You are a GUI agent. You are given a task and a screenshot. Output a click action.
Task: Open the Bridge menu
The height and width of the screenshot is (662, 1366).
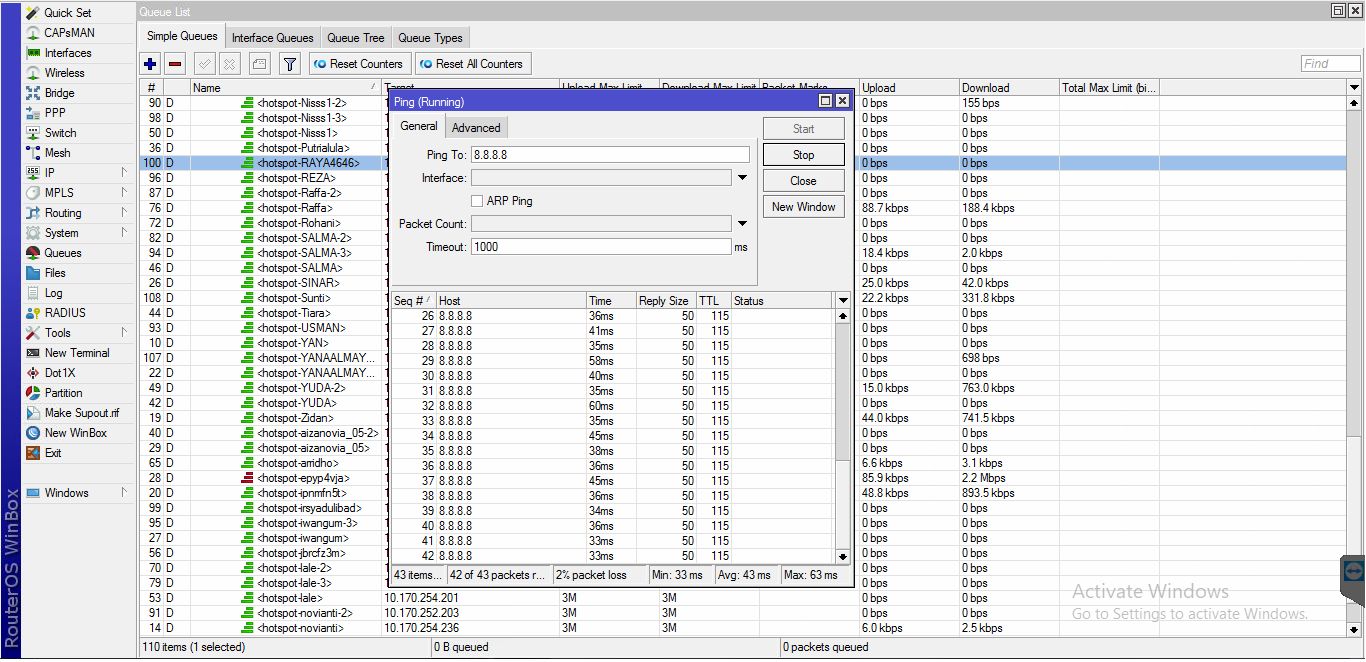coord(59,93)
